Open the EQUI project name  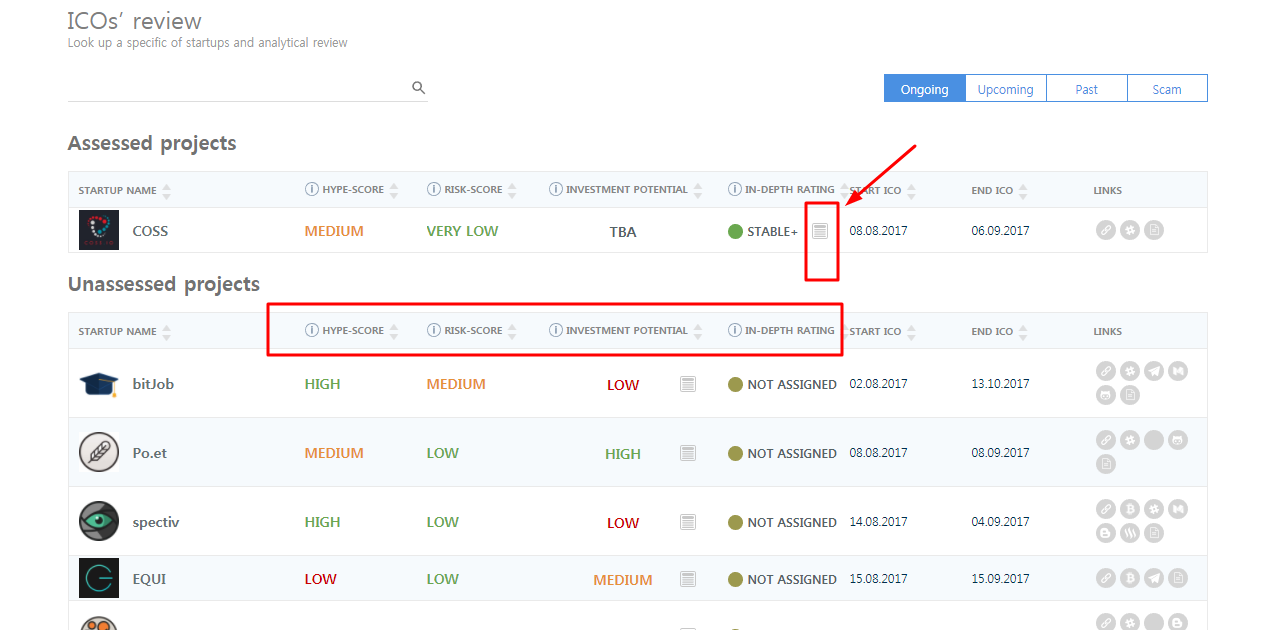[x=149, y=579]
